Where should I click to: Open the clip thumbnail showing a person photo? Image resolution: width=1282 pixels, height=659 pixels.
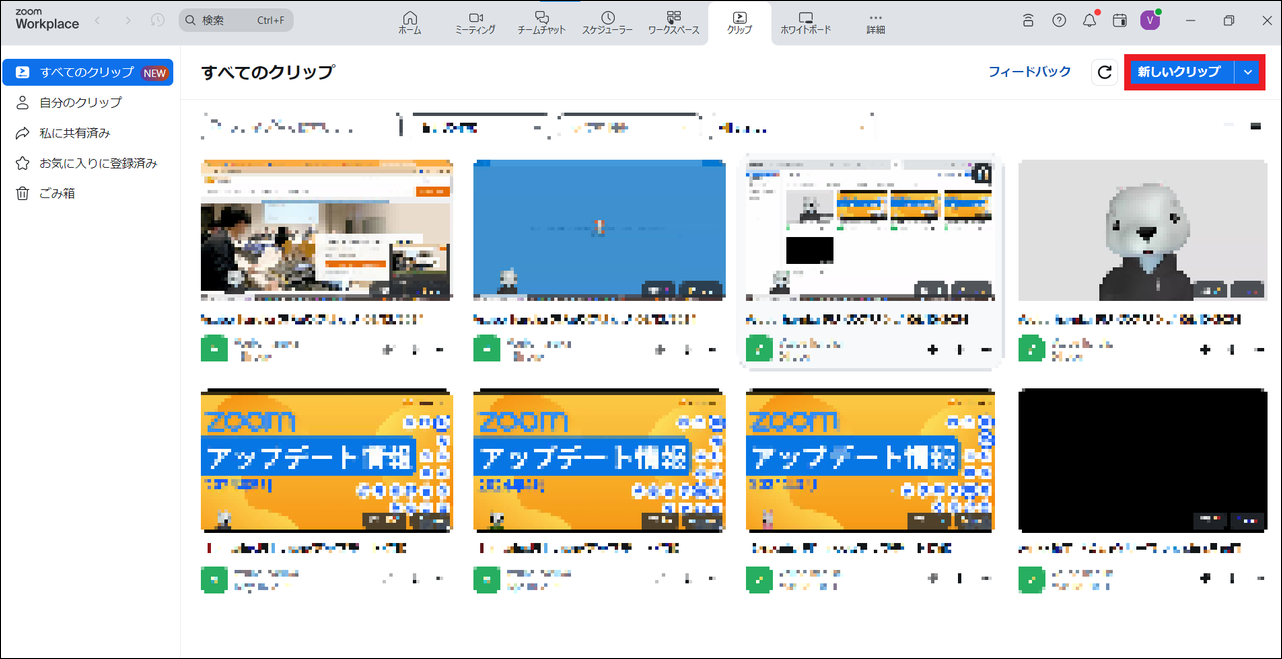tap(327, 229)
